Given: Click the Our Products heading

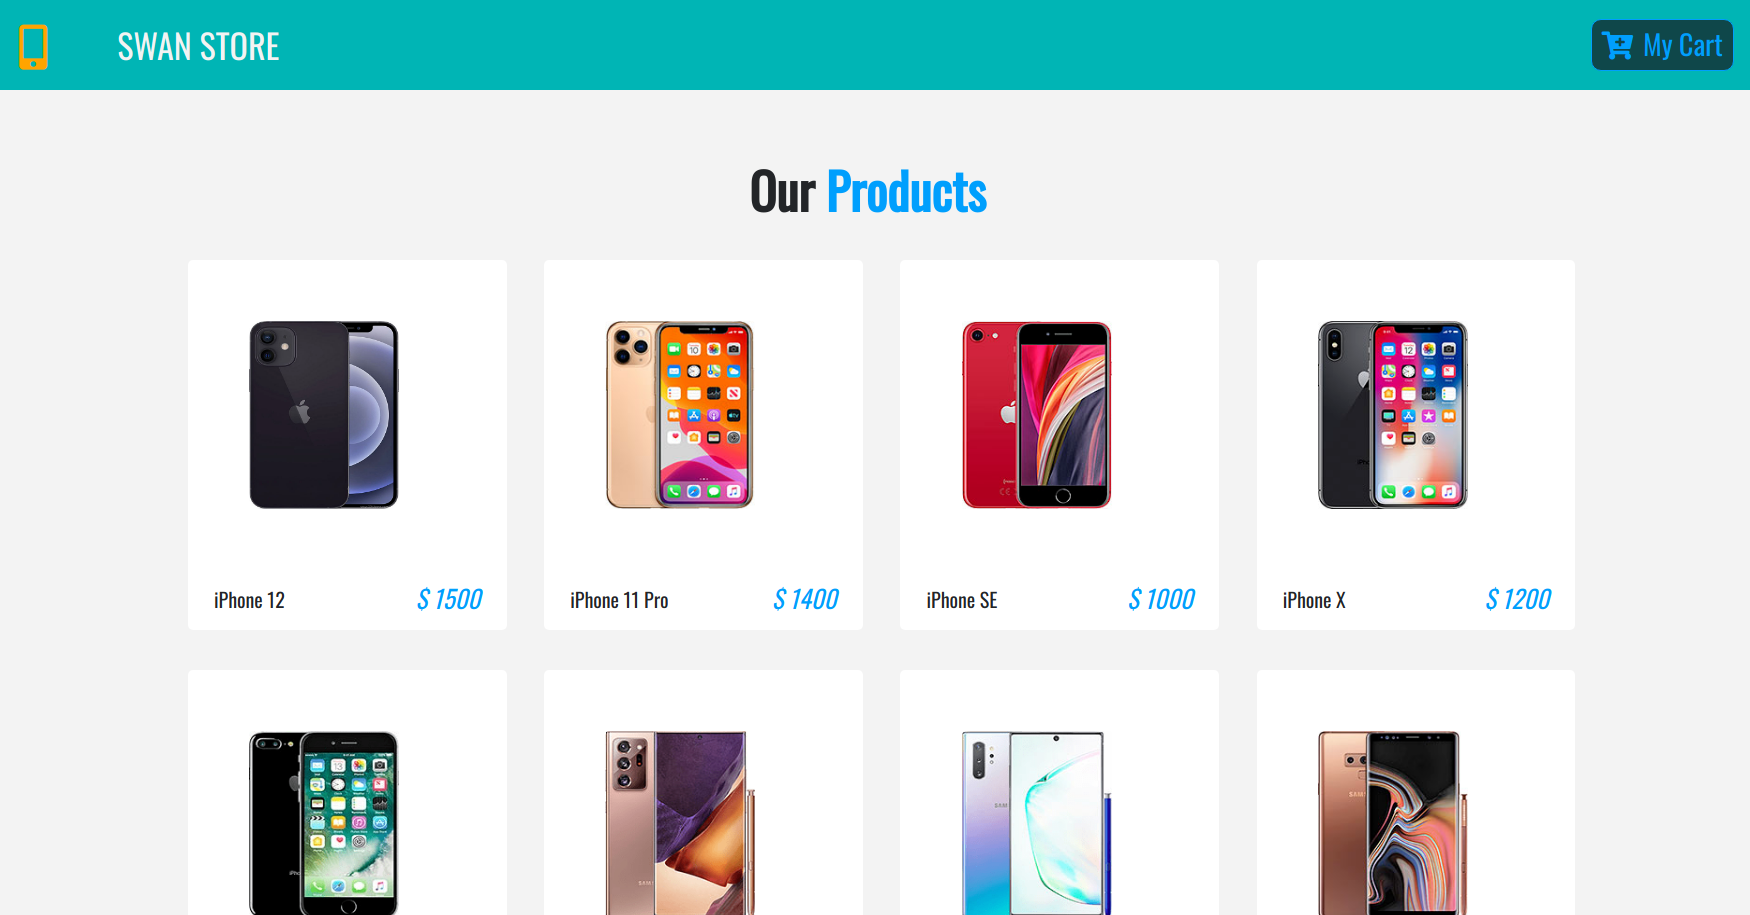Looking at the screenshot, I should 868,191.
